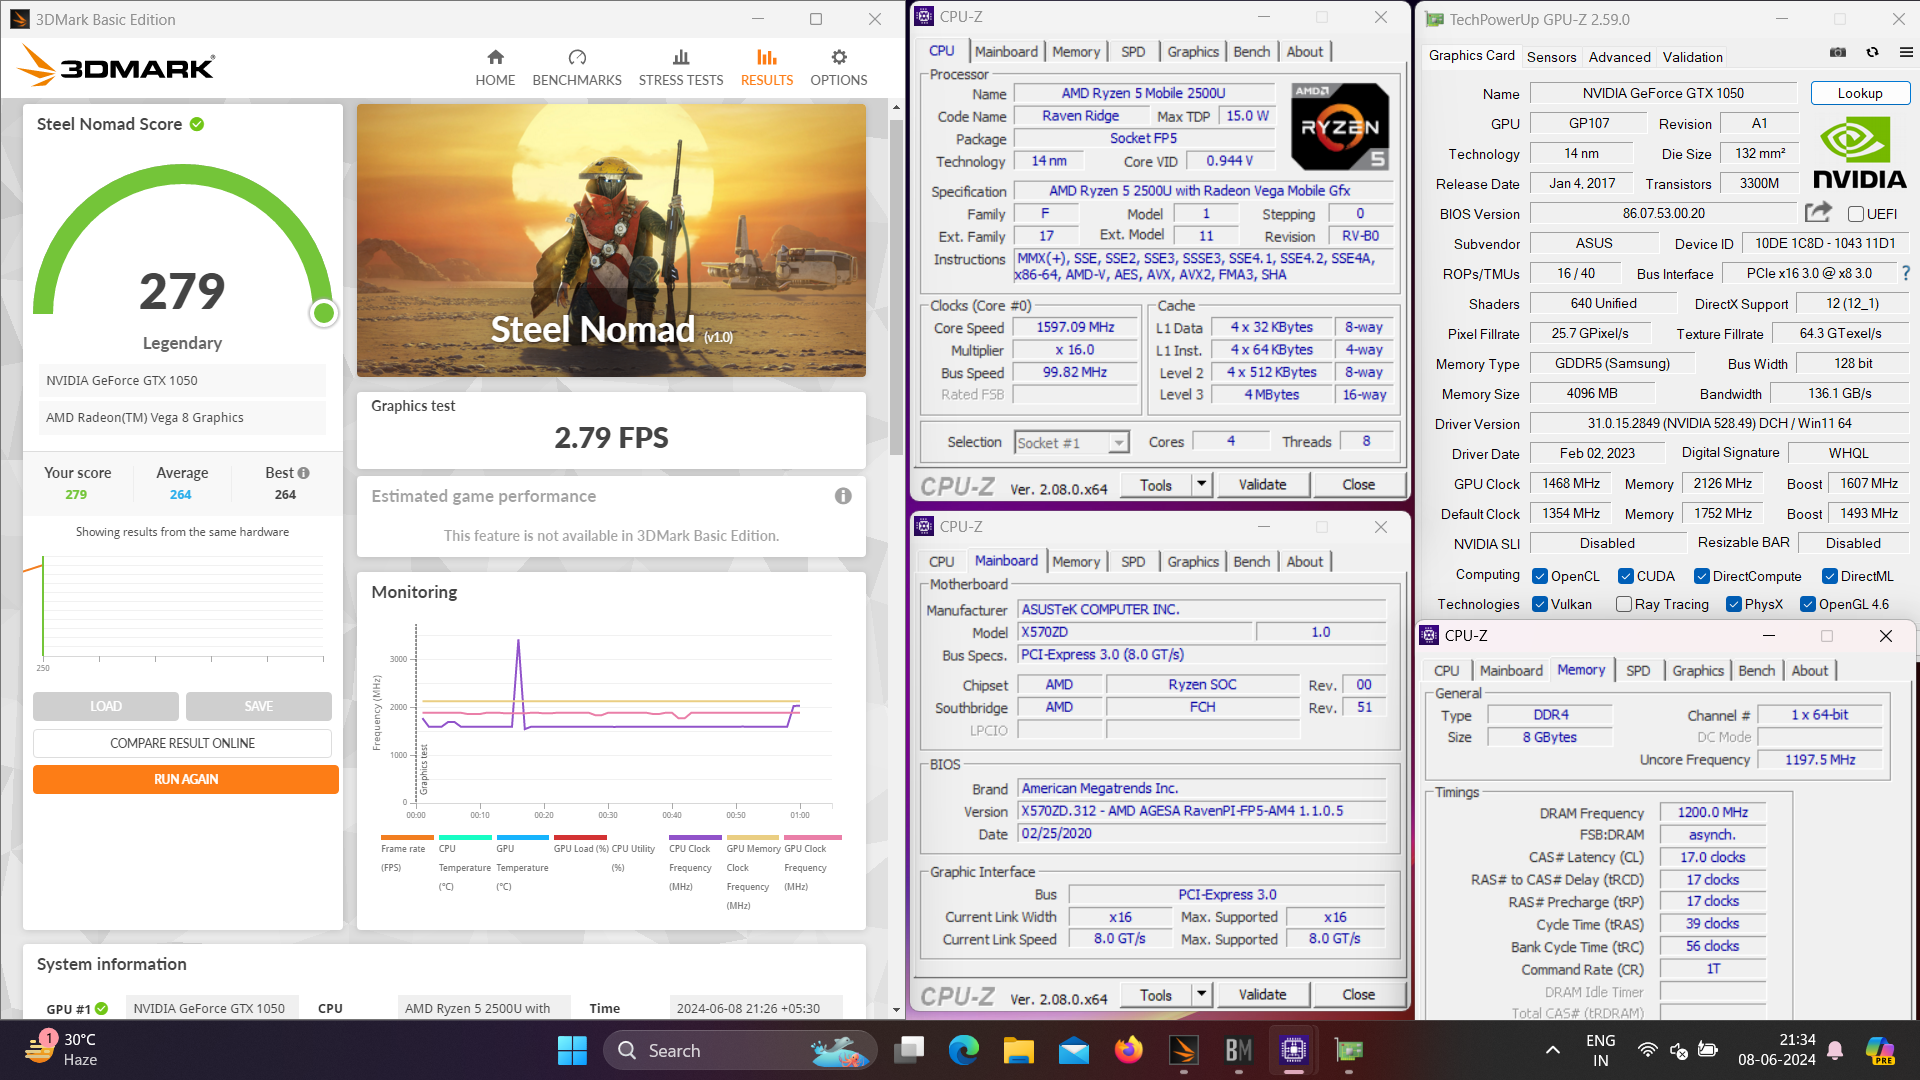Image resolution: width=1920 pixels, height=1080 pixels.
Task: Click LOAD button in 3DMark
Action: (106, 706)
